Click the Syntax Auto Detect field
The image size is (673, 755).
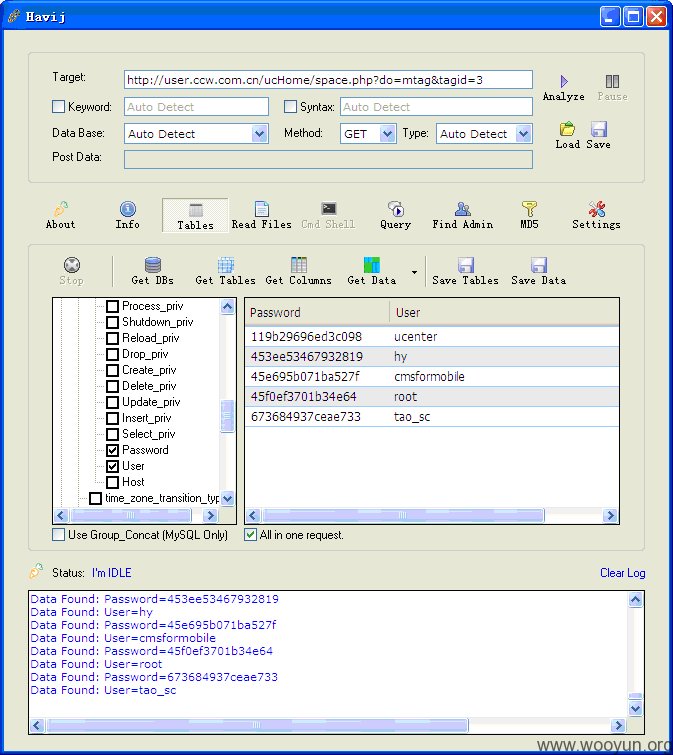click(436, 106)
